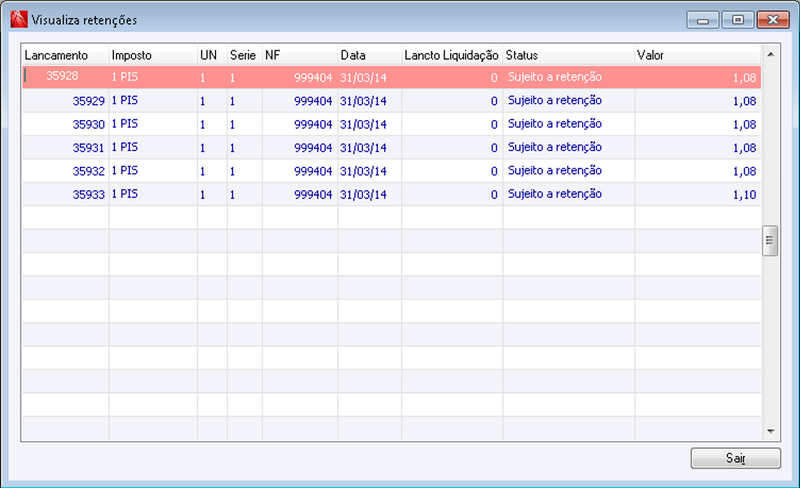Click the Valor column header
Screen dimensions: 800x488
pos(697,55)
